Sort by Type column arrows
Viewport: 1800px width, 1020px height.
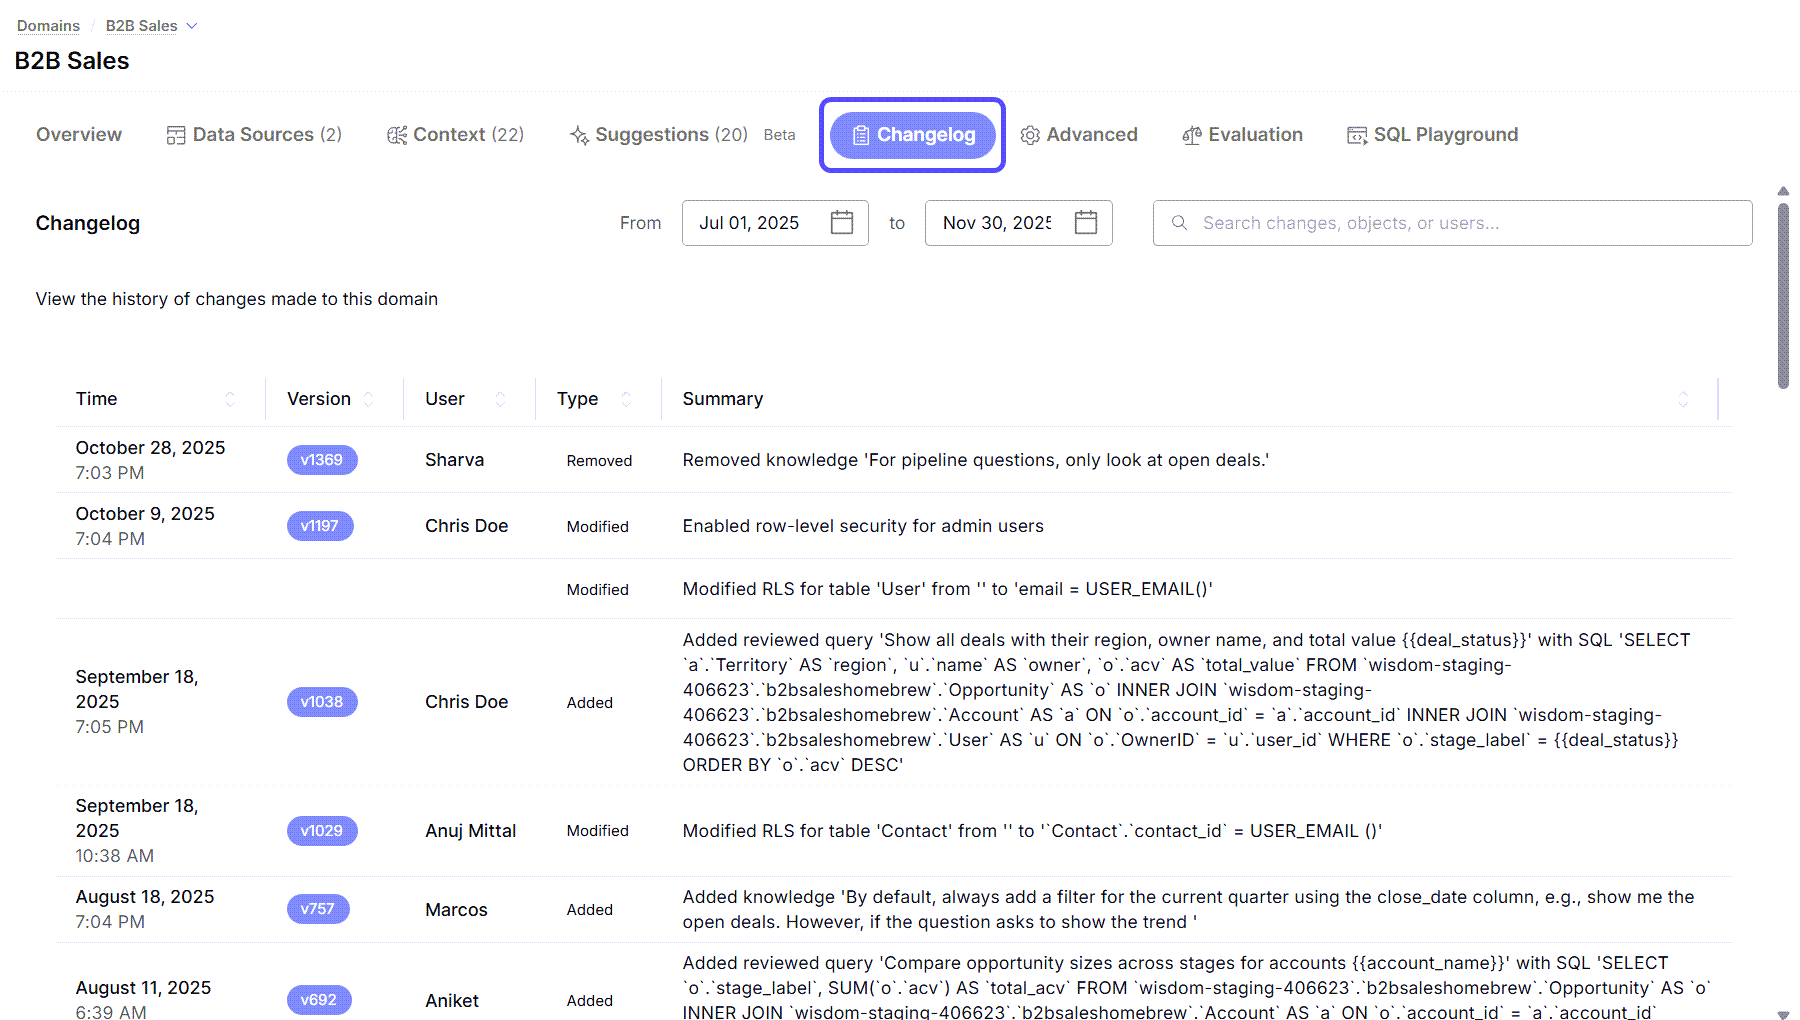pyautogui.click(x=627, y=399)
